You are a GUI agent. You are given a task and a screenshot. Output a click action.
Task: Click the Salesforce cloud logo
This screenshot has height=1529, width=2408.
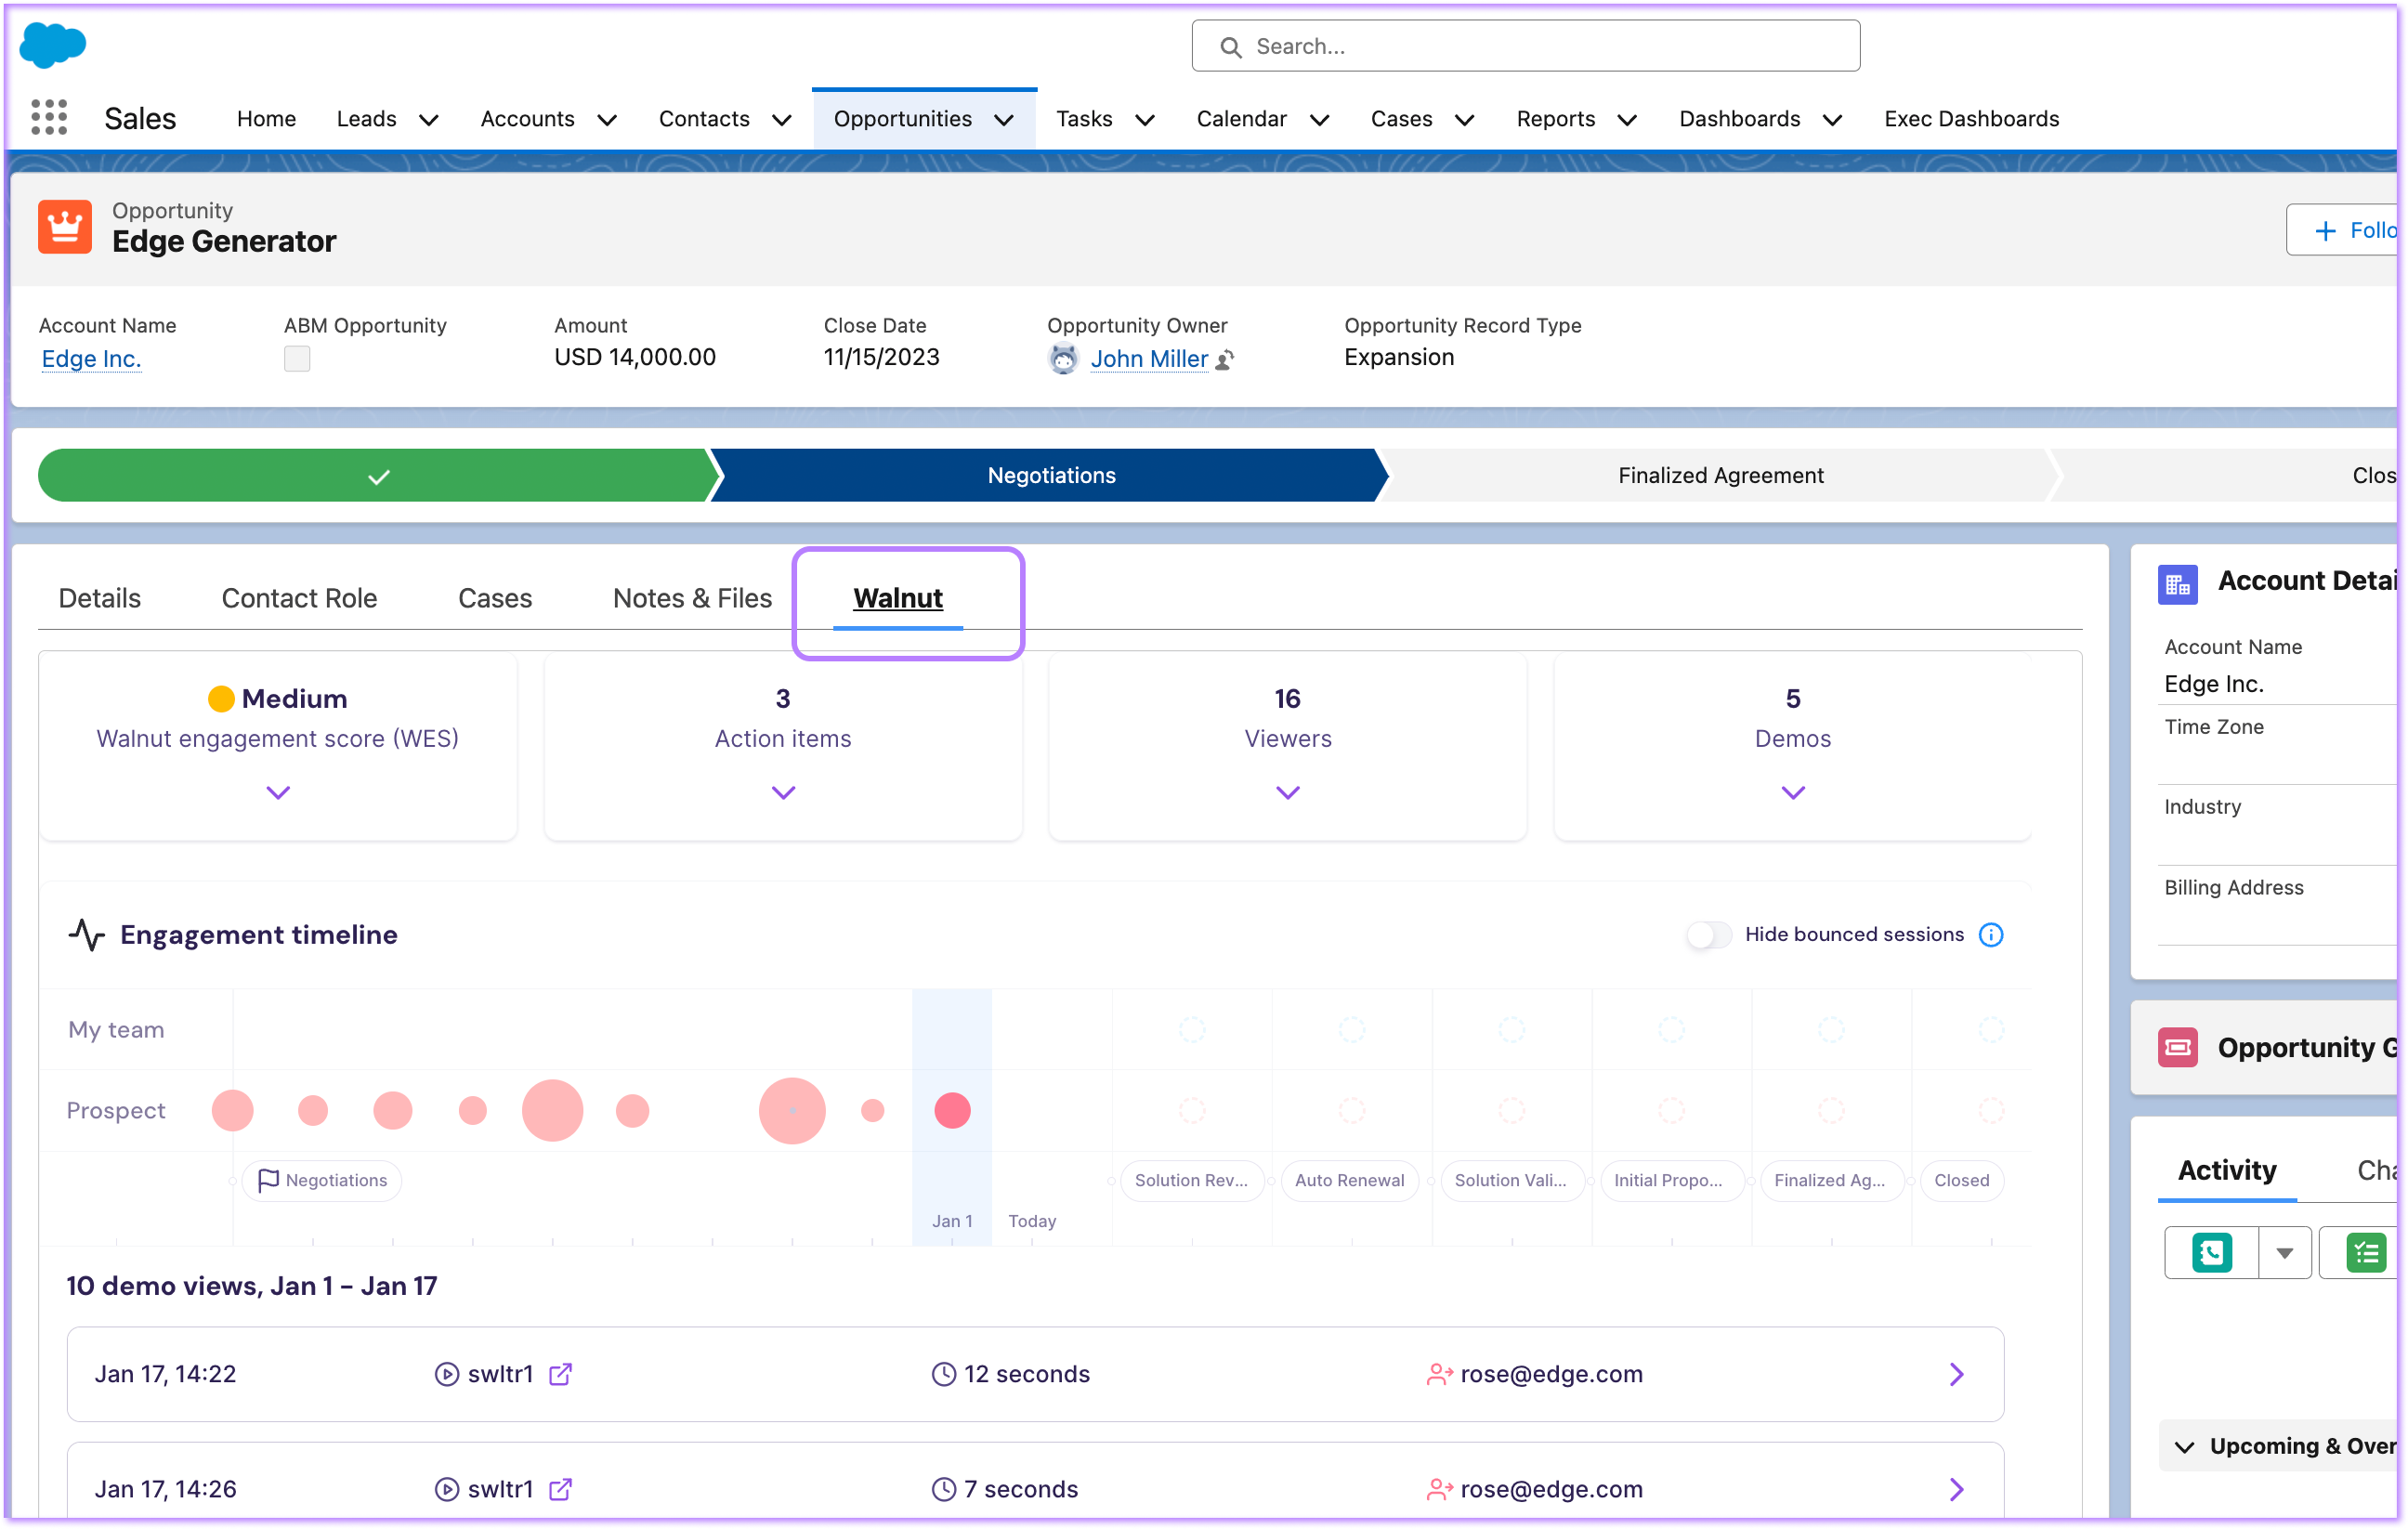[53, 45]
